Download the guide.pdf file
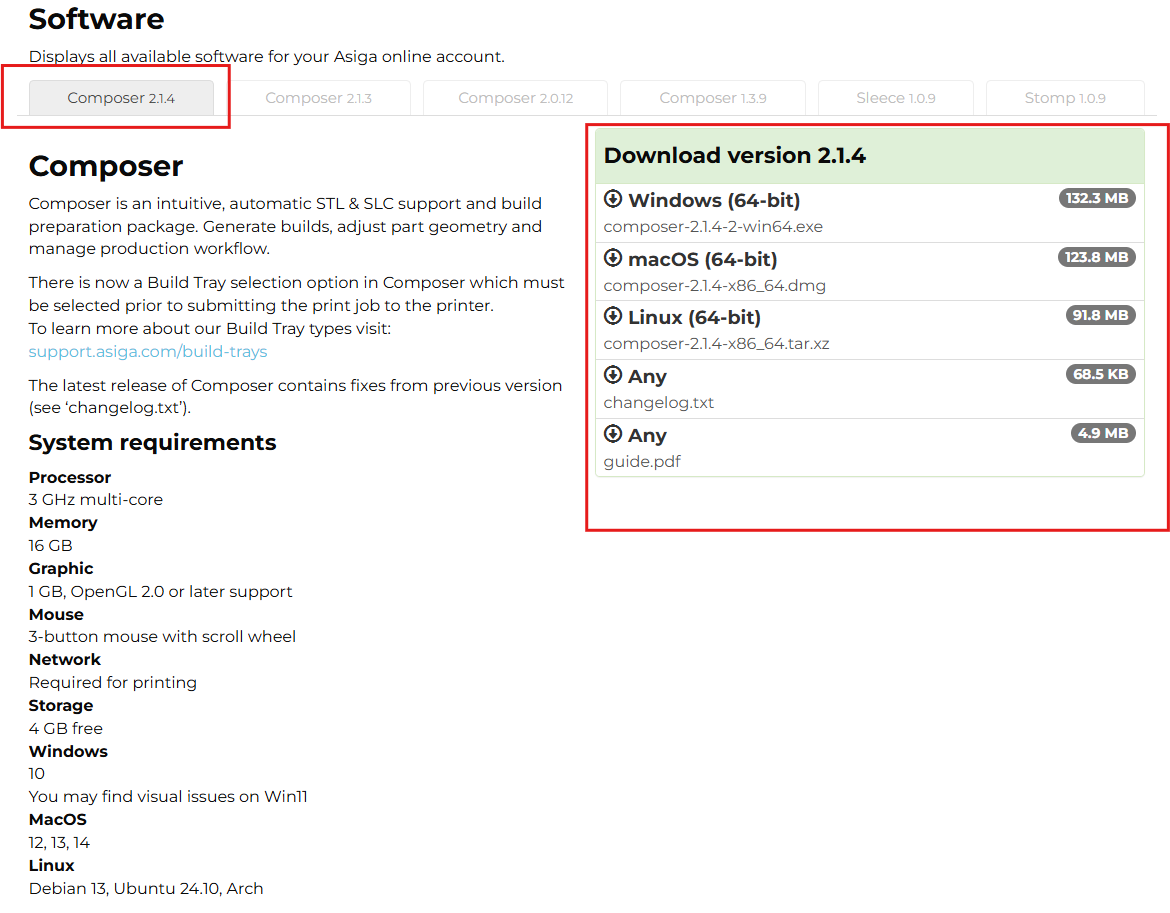The image size is (1170, 913). (x=642, y=462)
